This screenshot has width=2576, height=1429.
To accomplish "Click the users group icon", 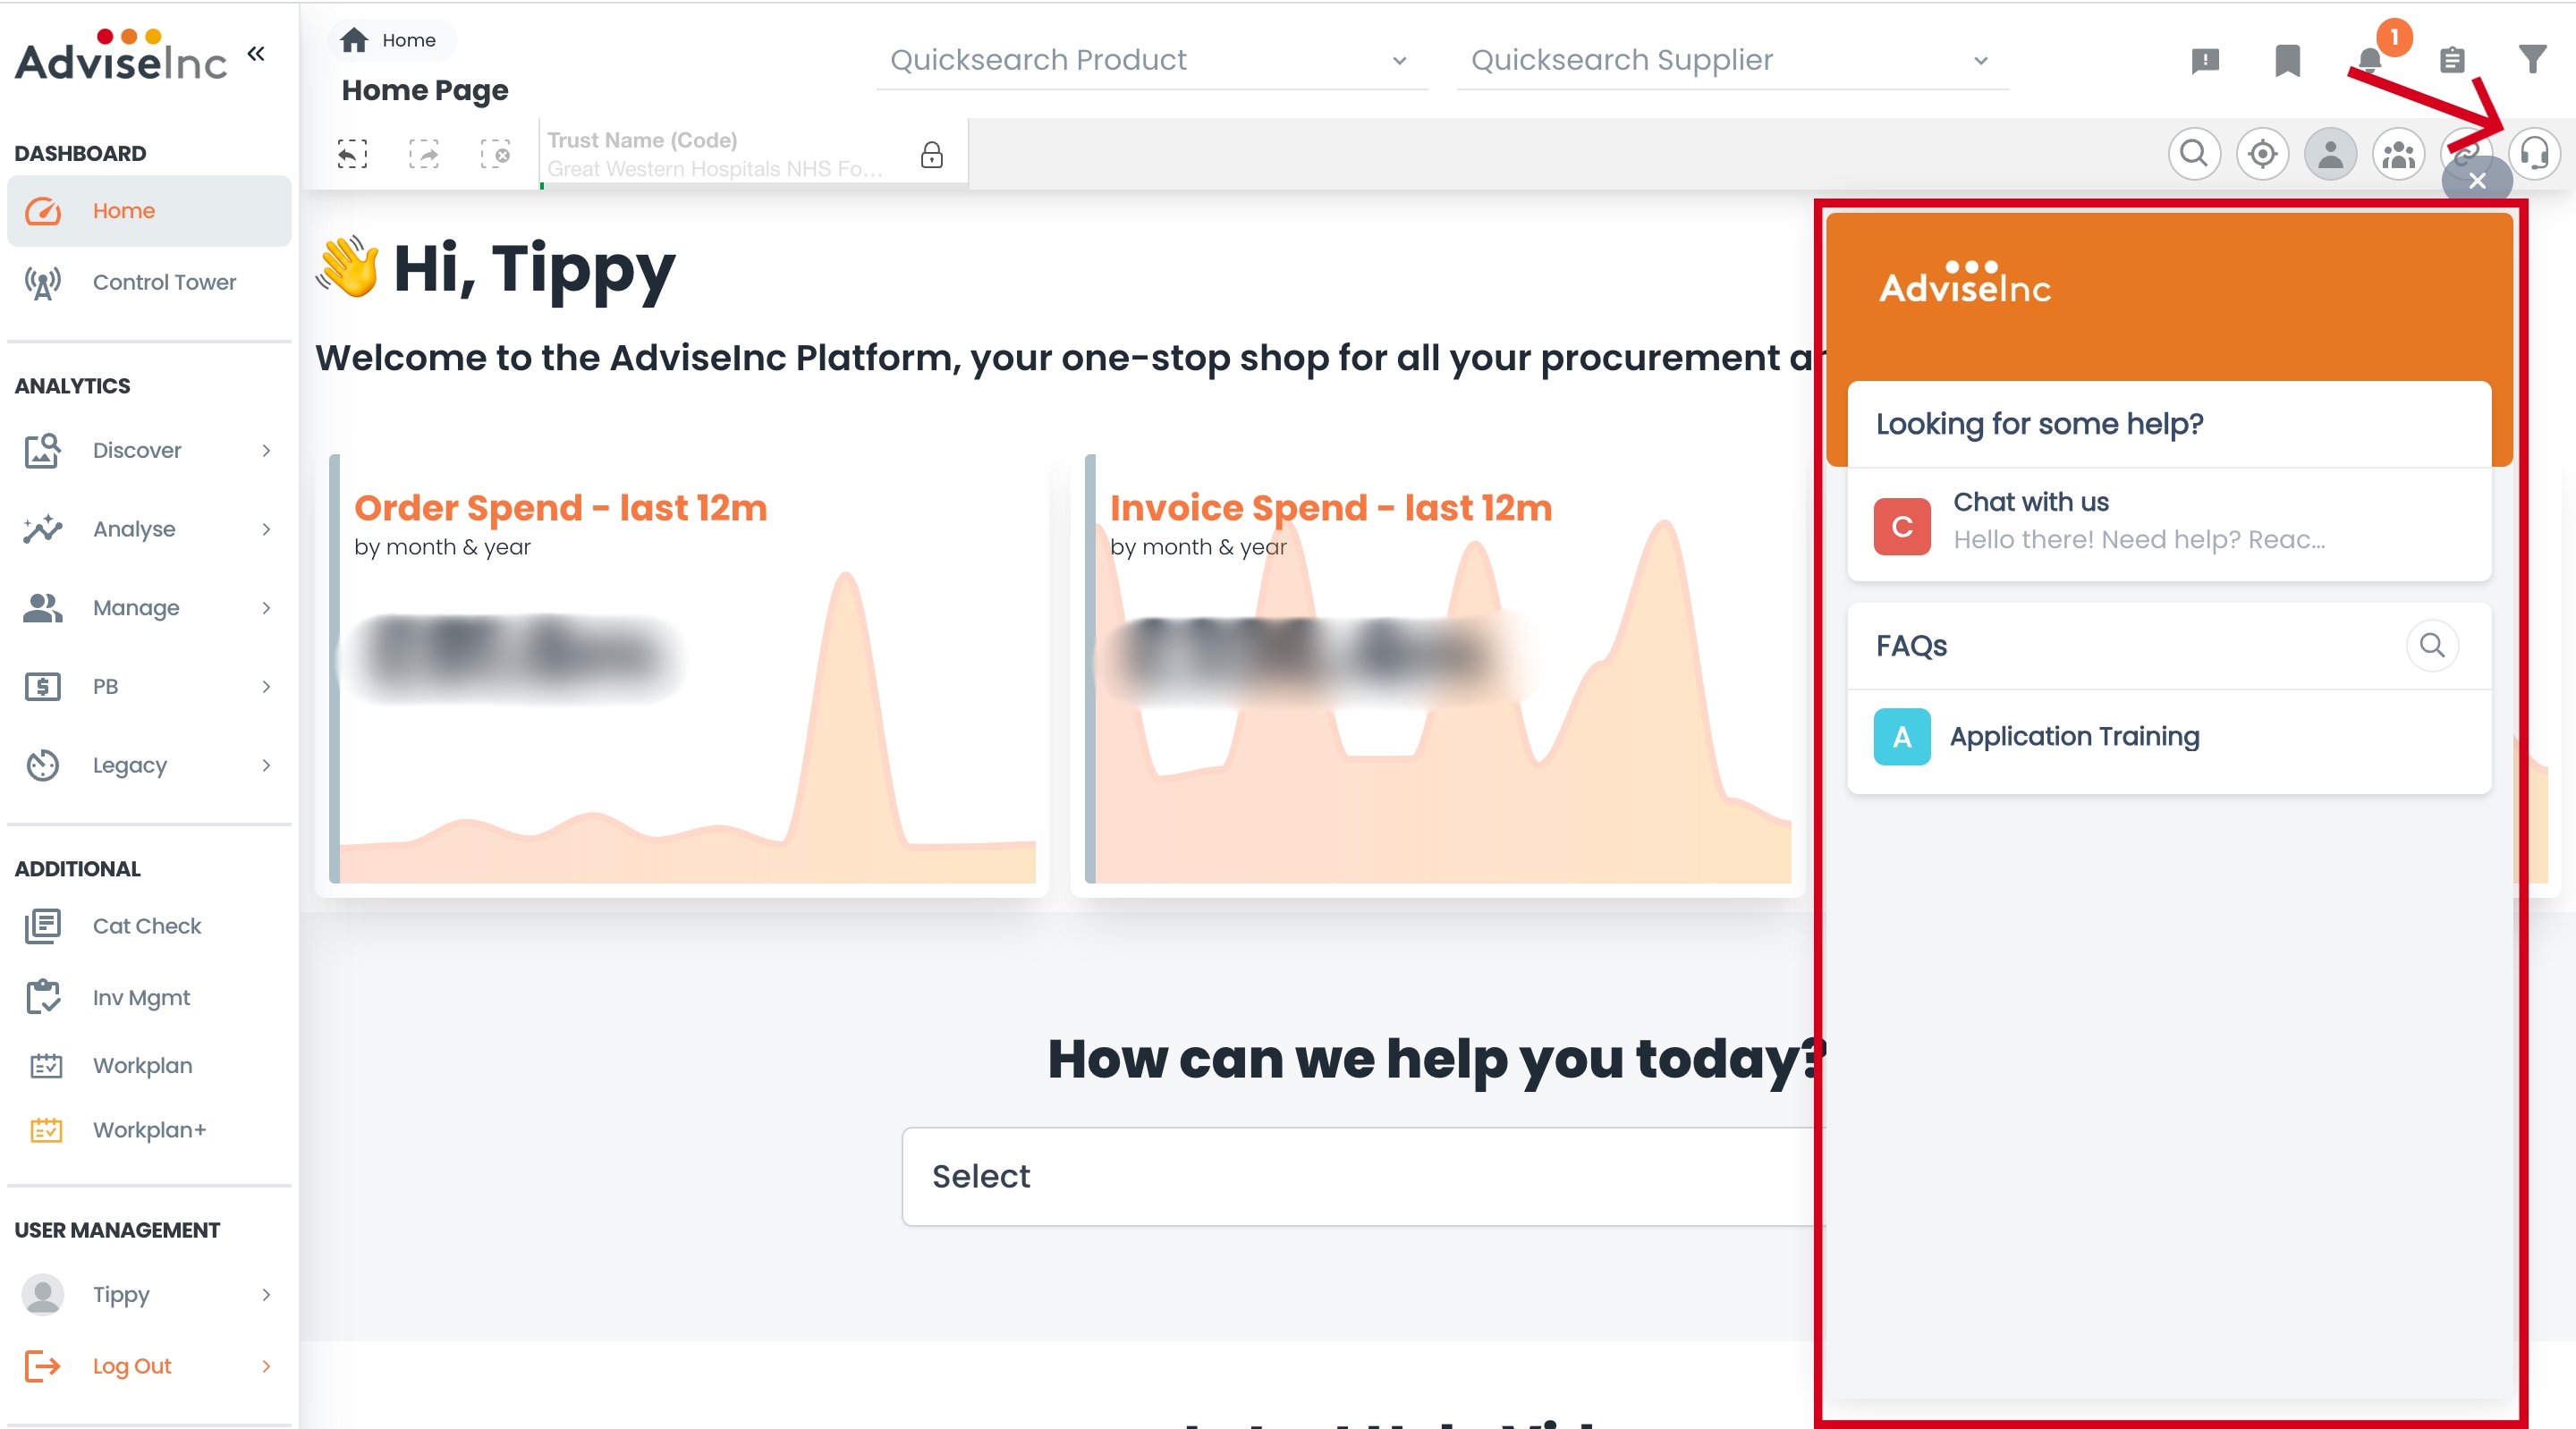I will point(2397,154).
